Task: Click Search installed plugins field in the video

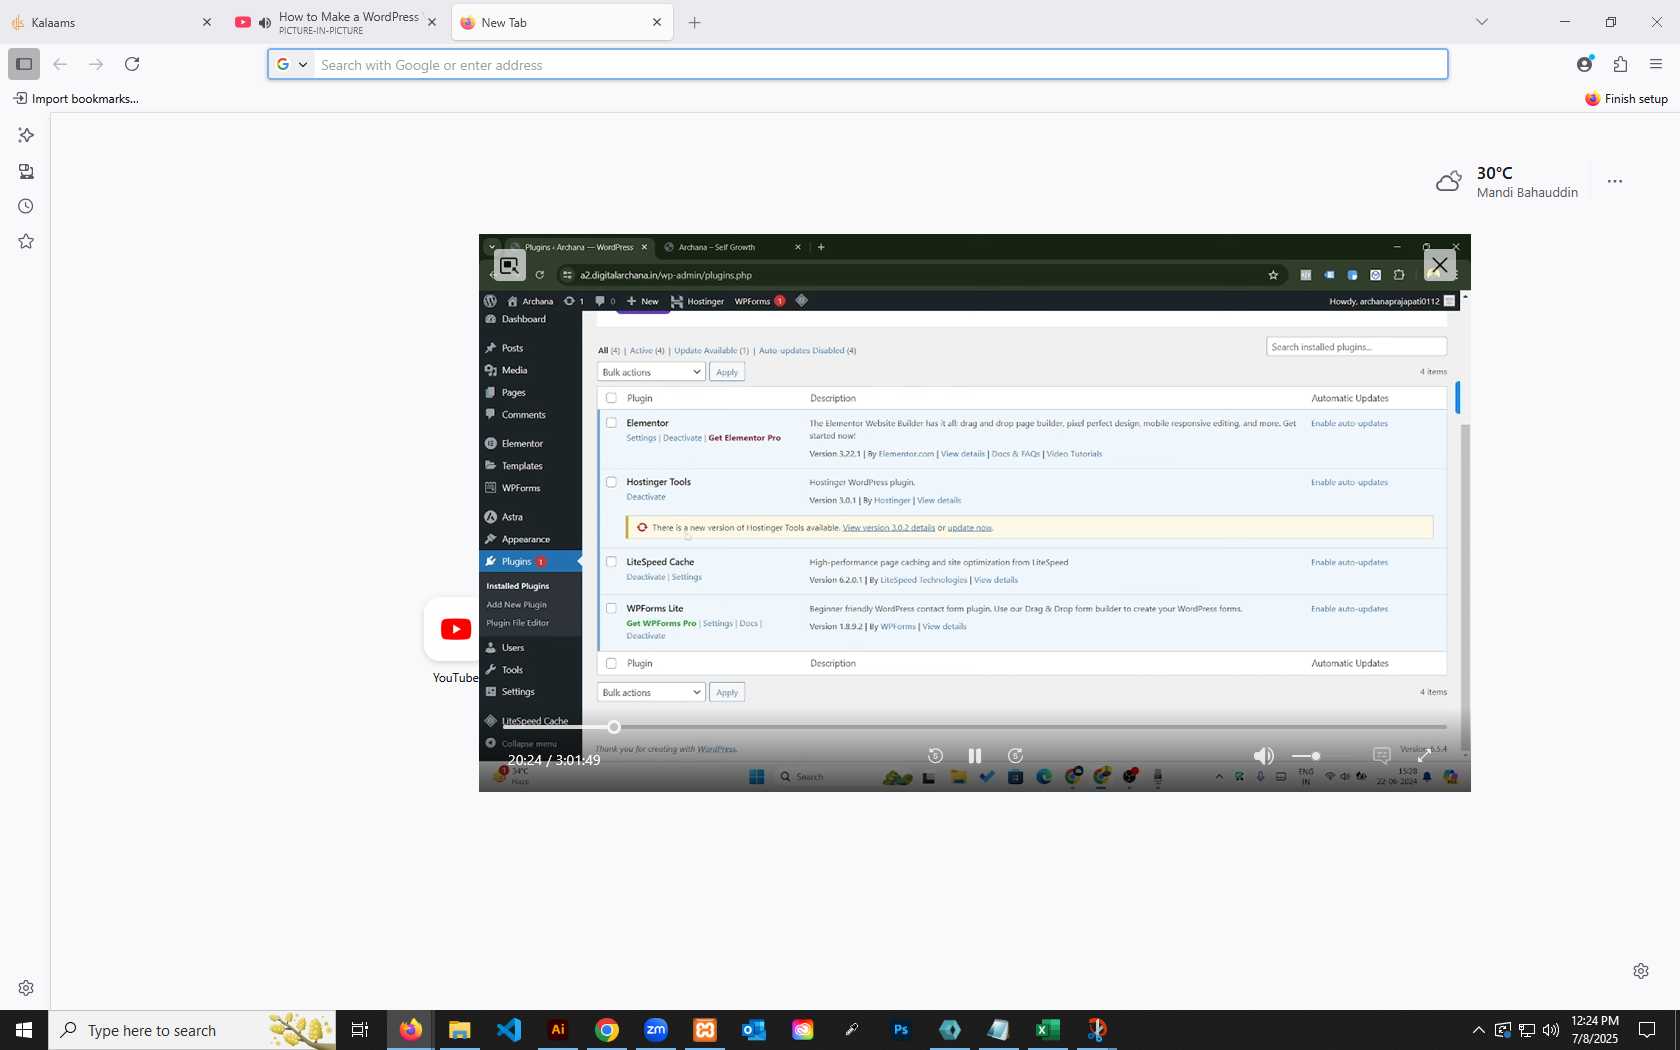Action: pyautogui.click(x=1356, y=347)
